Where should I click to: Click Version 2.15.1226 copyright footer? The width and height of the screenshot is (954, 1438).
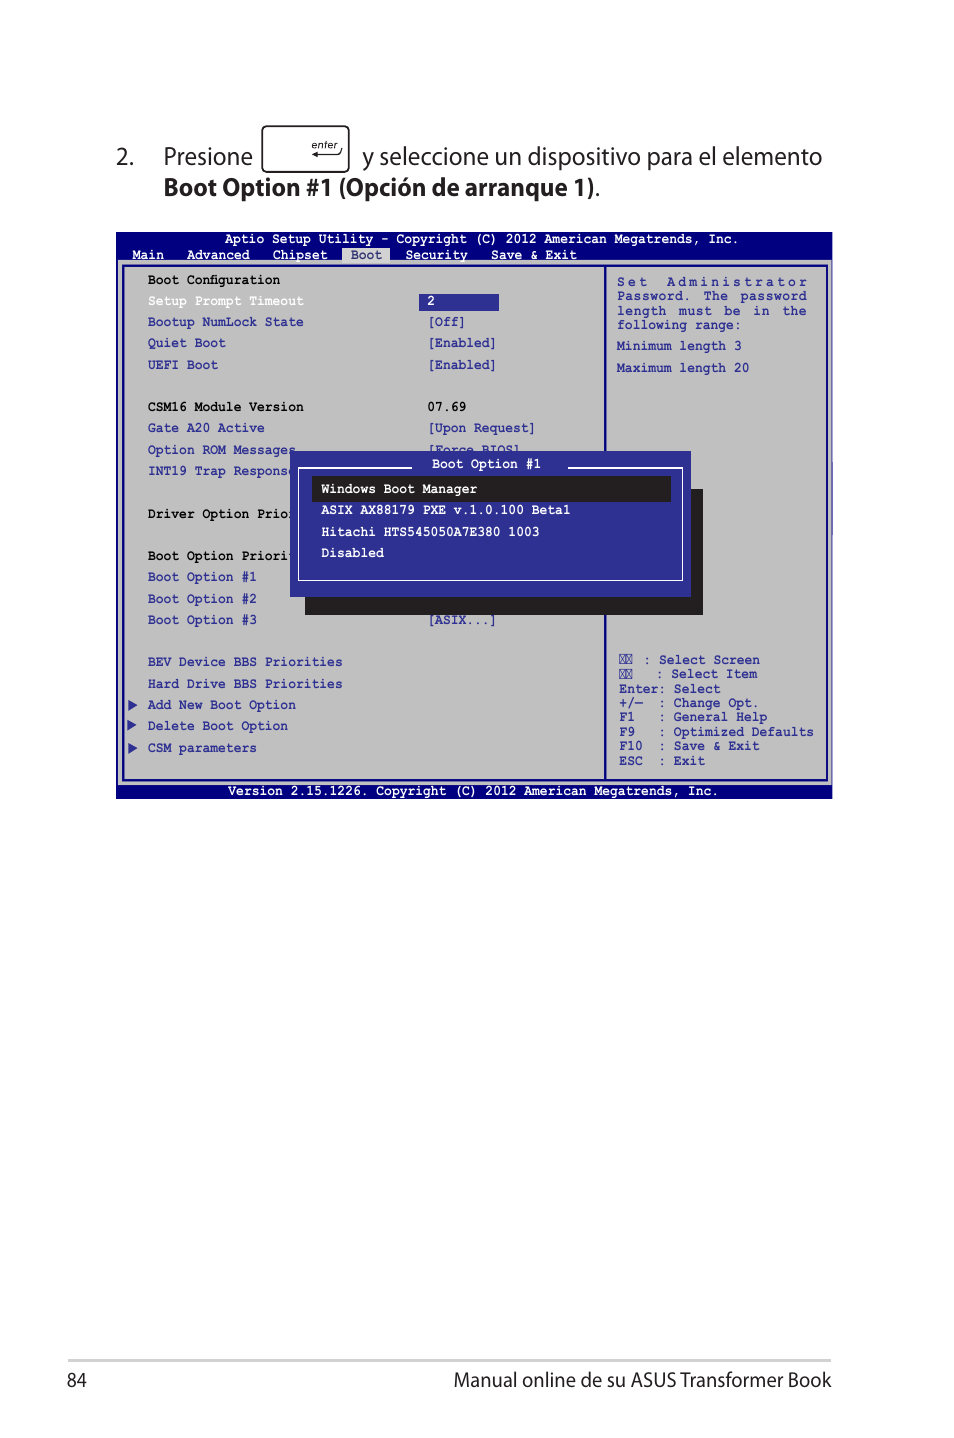472,791
